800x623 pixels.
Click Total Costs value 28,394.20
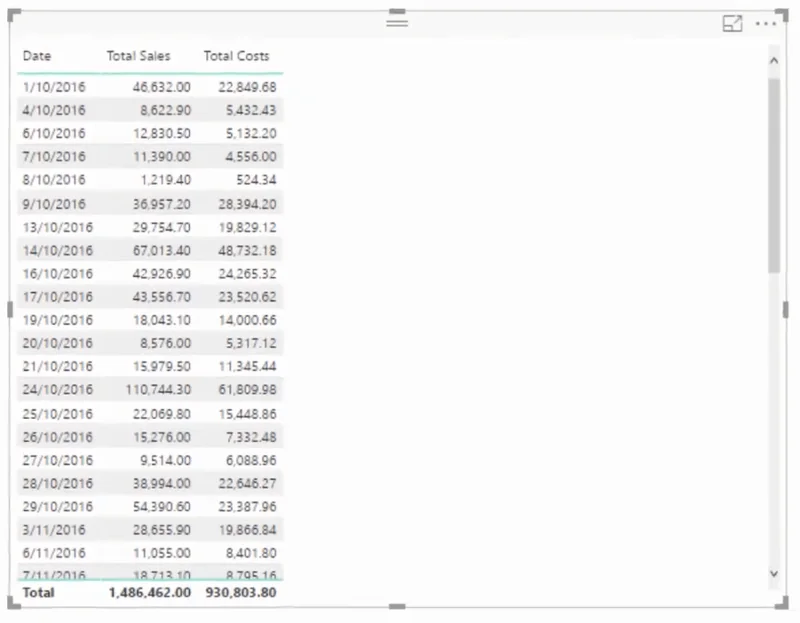coord(247,204)
